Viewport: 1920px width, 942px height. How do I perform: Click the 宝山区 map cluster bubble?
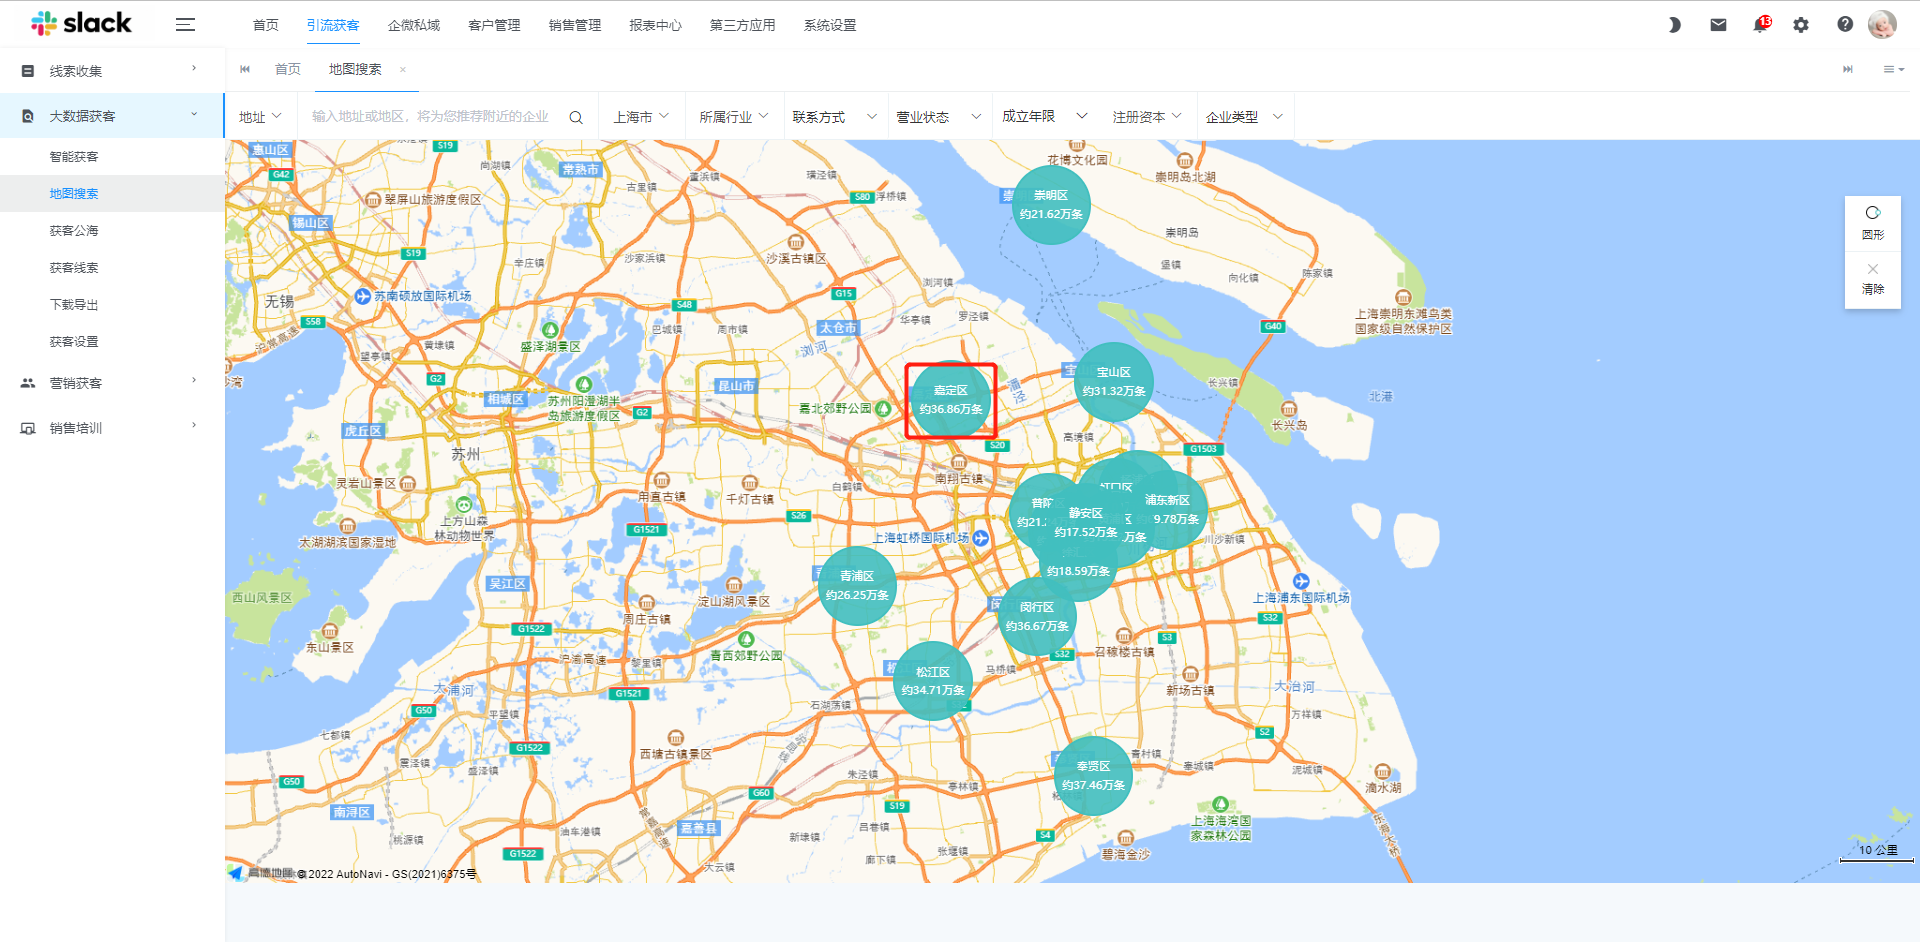point(1114,382)
